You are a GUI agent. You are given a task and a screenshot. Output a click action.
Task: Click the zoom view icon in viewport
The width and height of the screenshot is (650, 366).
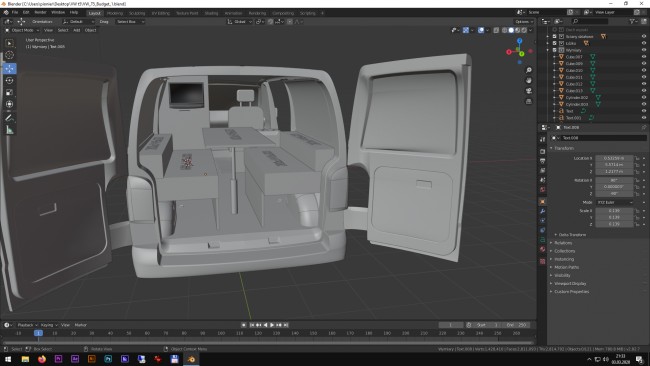point(529,70)
